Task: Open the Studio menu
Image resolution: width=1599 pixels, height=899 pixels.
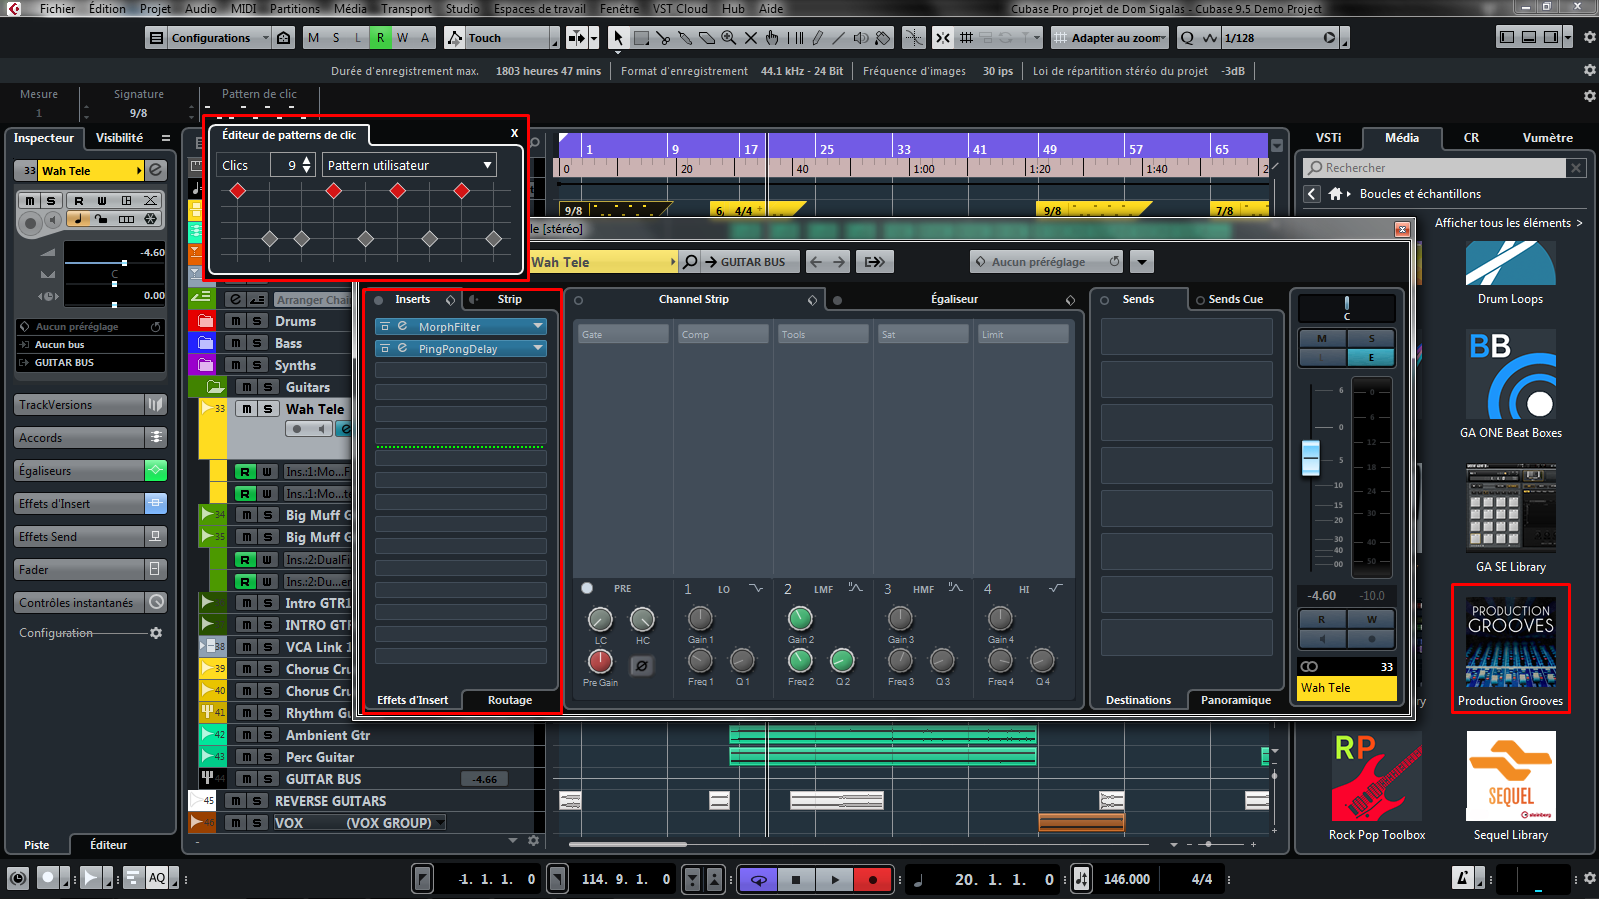Action: tap(462, 9)
